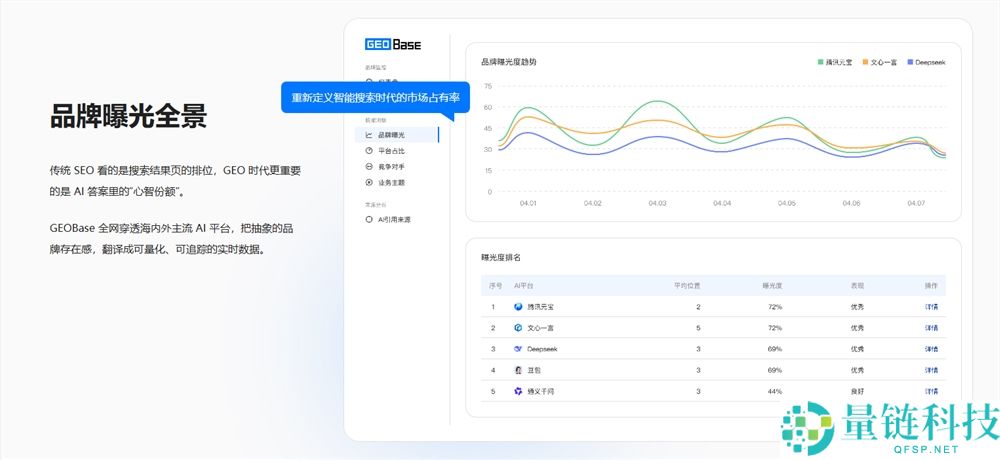Click the 曝光度排名 table title
The image size is (1000, 460).
501,257
